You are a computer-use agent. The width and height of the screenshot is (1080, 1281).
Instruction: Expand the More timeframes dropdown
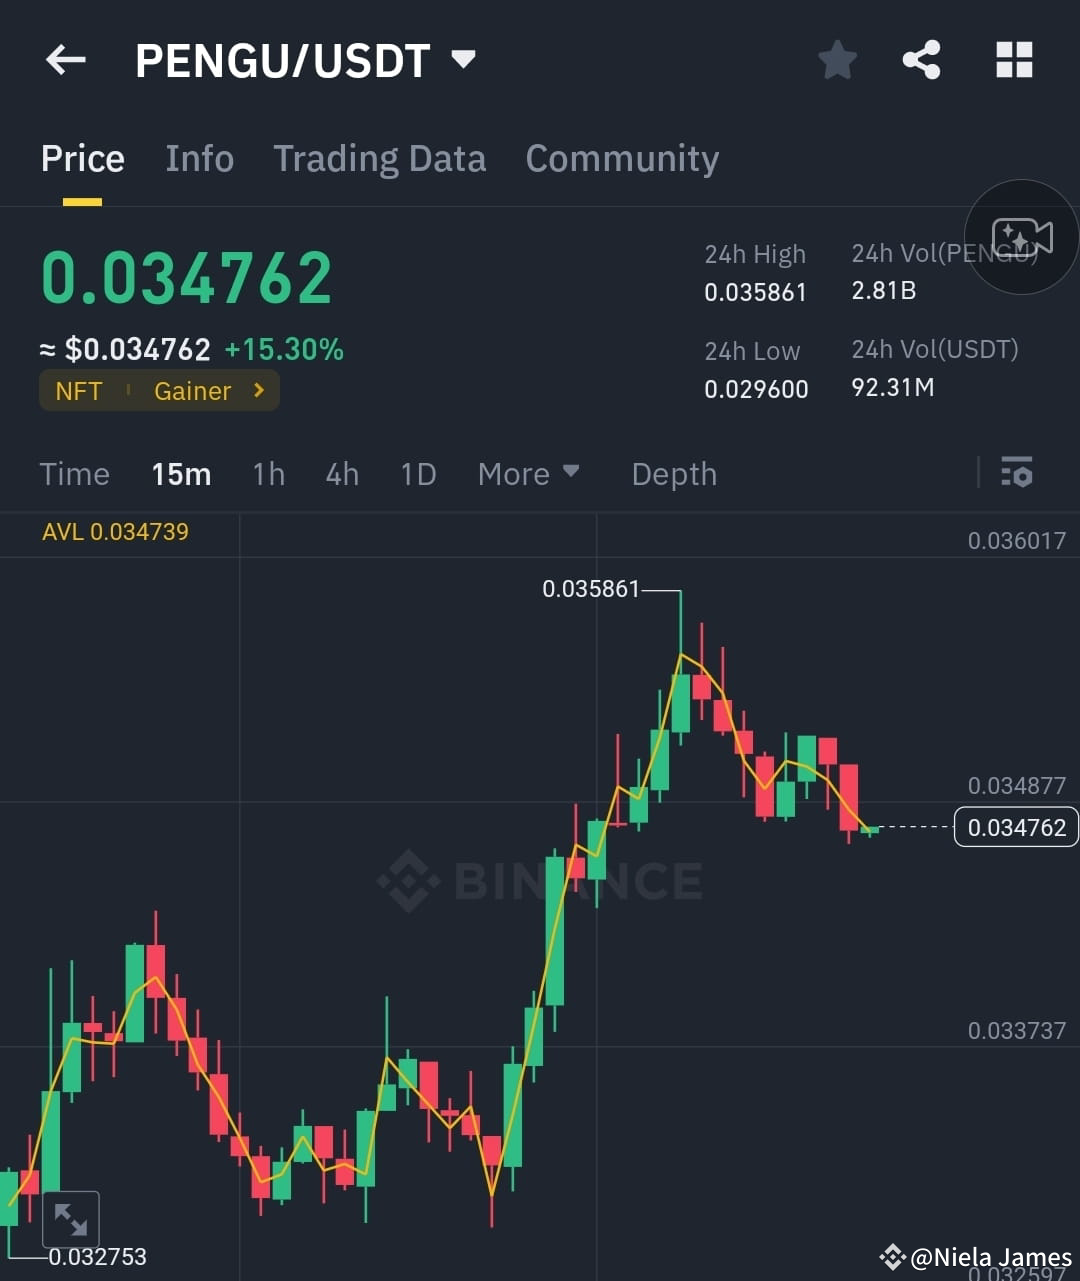(x=528, y=474)
